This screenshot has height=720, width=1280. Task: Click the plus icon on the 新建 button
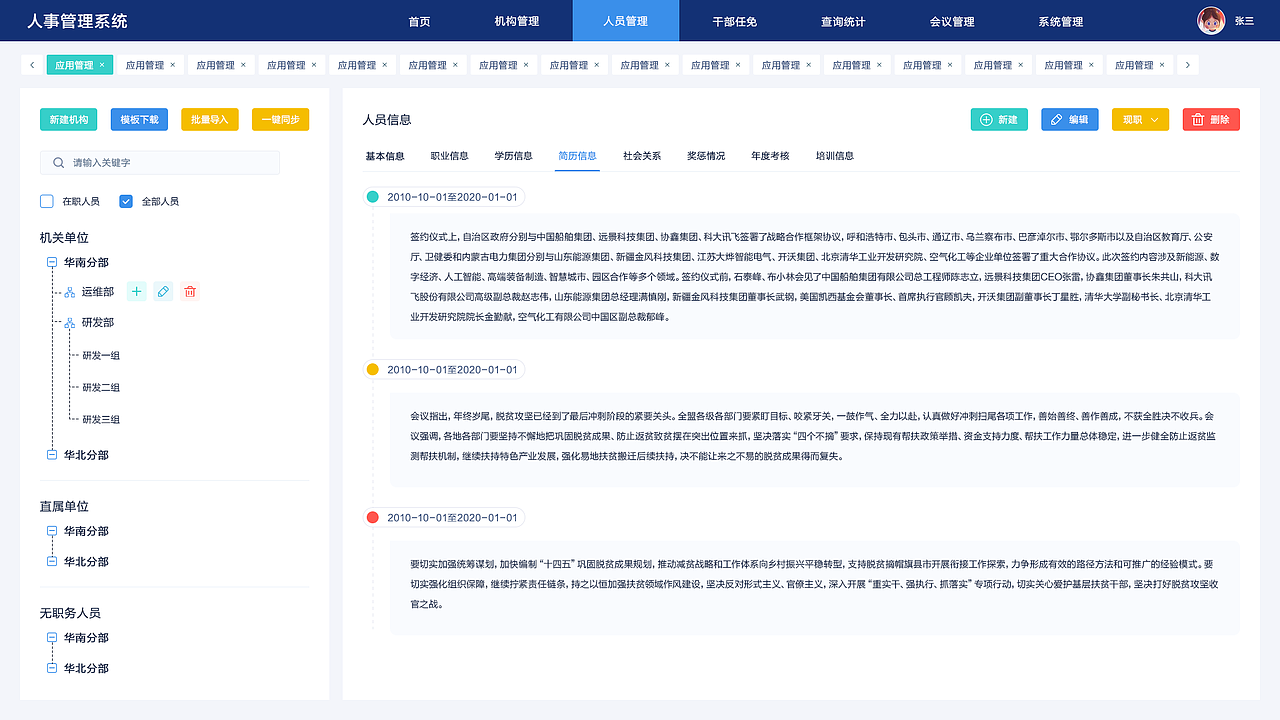[x=984, y=118]
